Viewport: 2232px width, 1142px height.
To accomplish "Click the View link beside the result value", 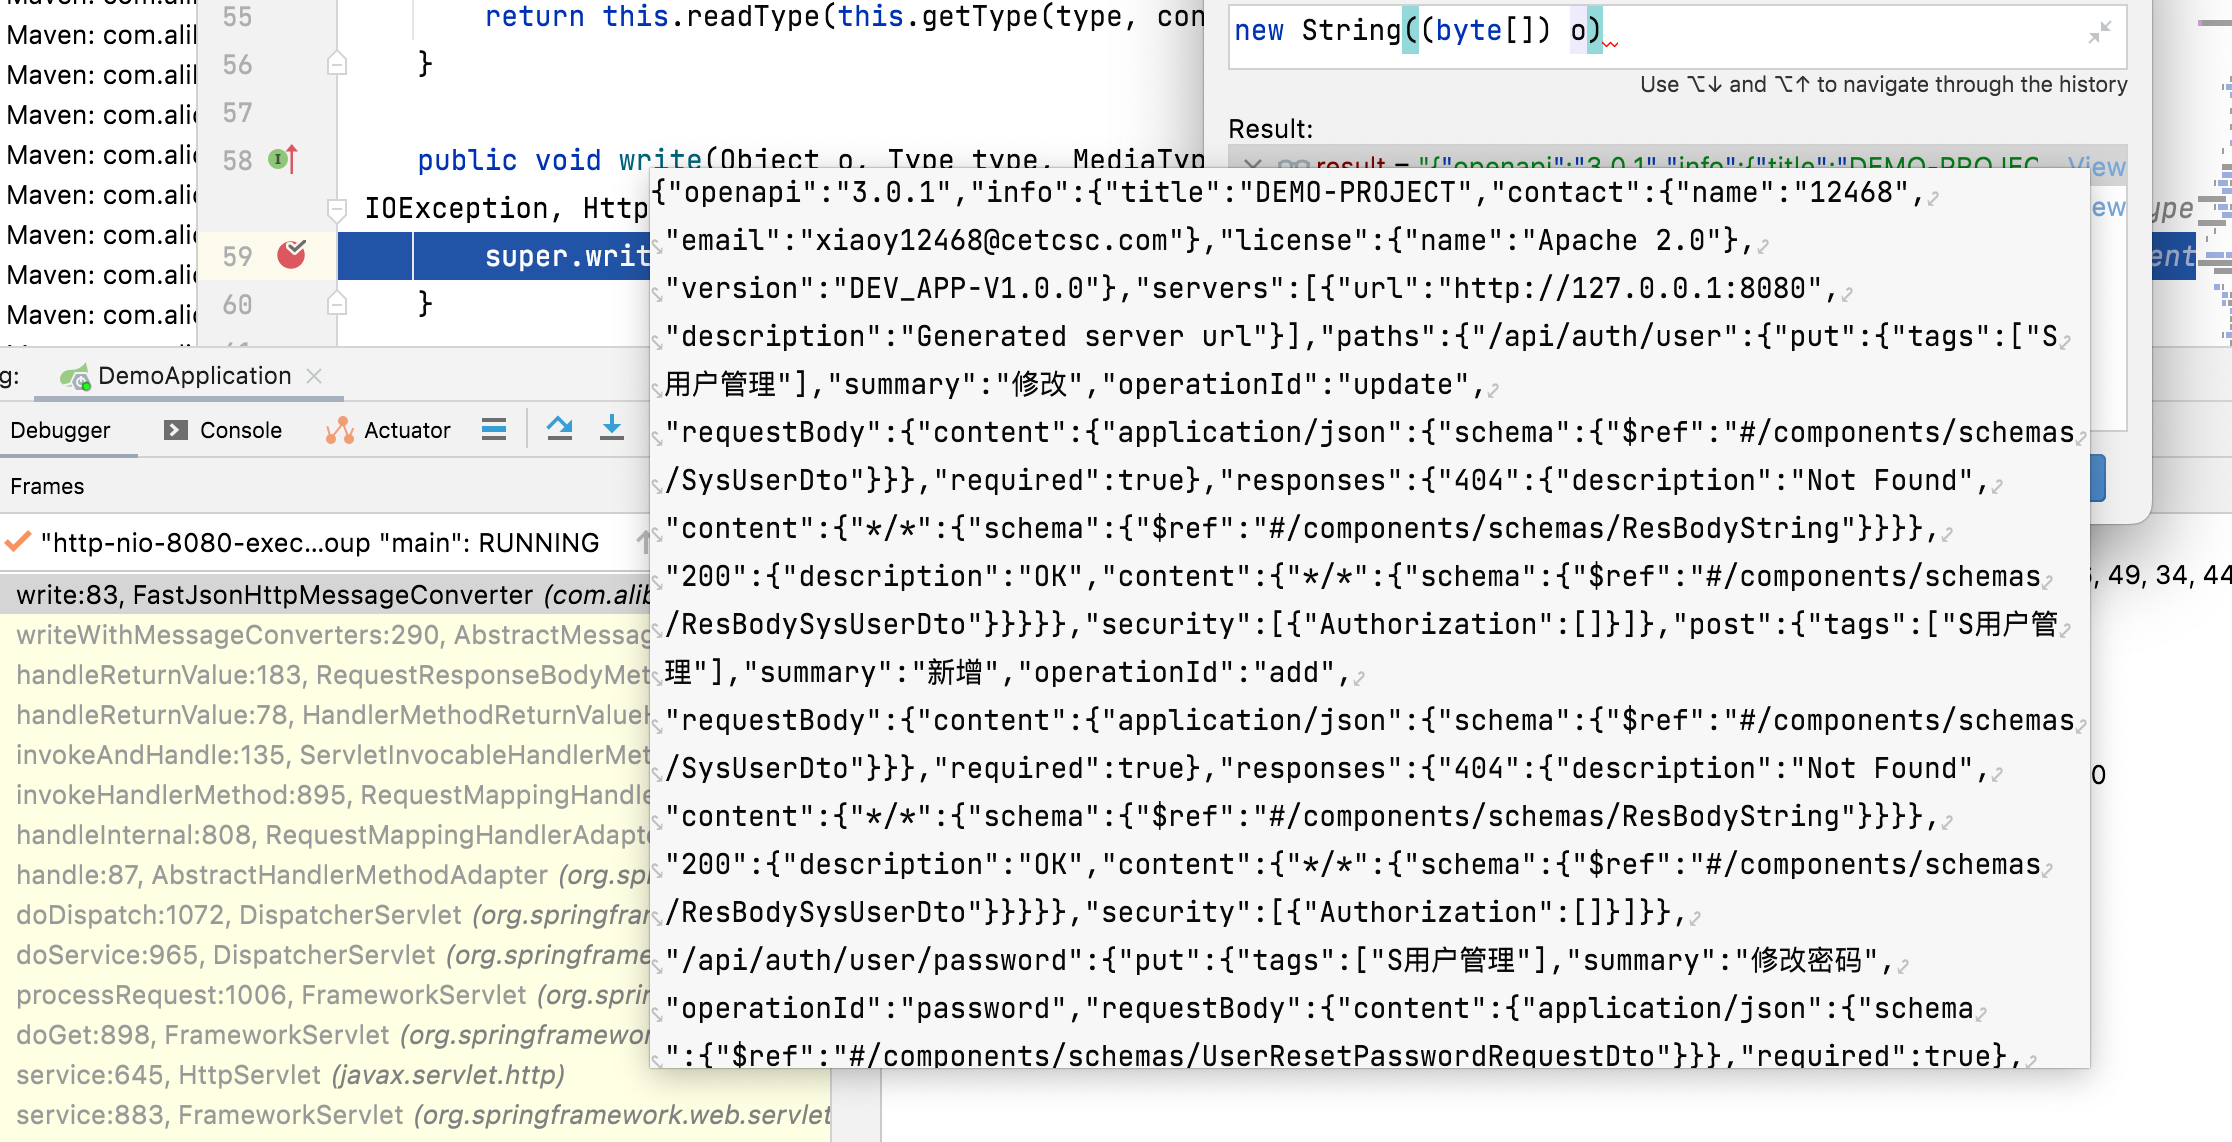I will coord(2099,166).
